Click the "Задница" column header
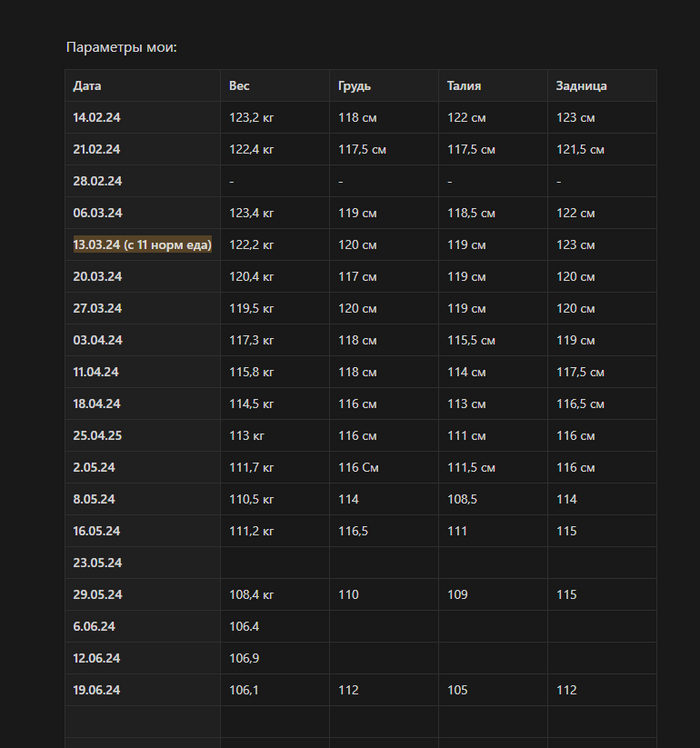This screenshot has height=748, width=700. 581,86
